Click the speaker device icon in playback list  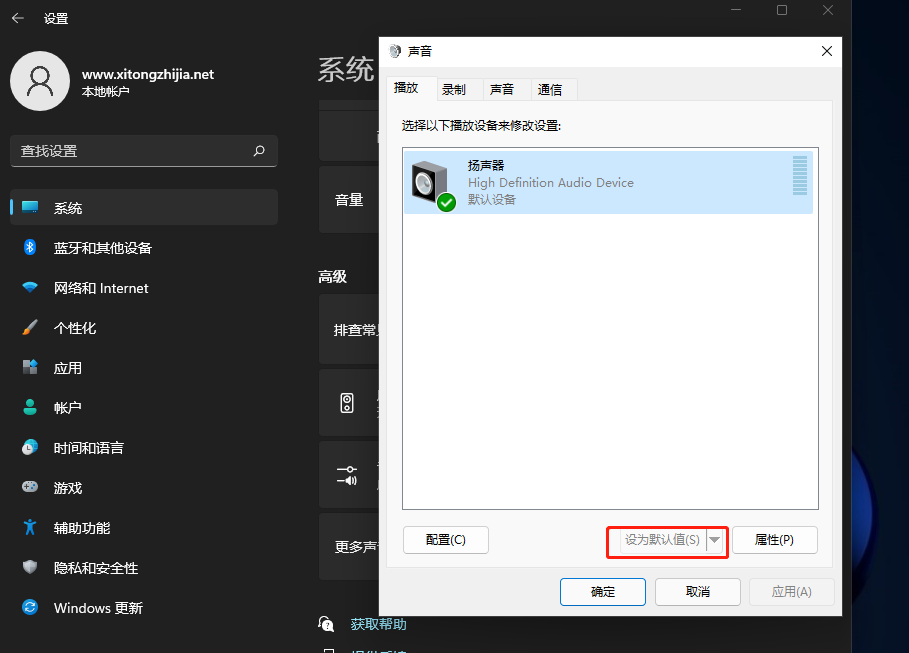(433, 185)
